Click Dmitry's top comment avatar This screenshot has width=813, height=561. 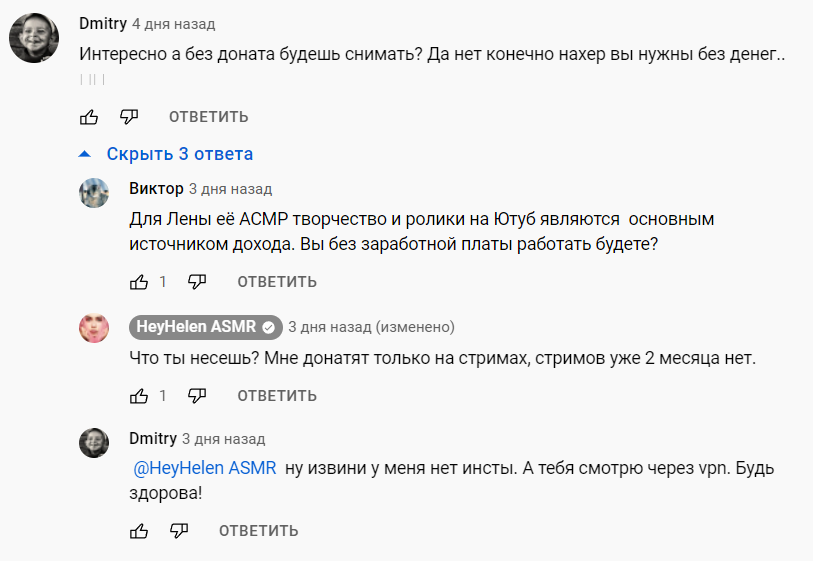click(33, 39)
